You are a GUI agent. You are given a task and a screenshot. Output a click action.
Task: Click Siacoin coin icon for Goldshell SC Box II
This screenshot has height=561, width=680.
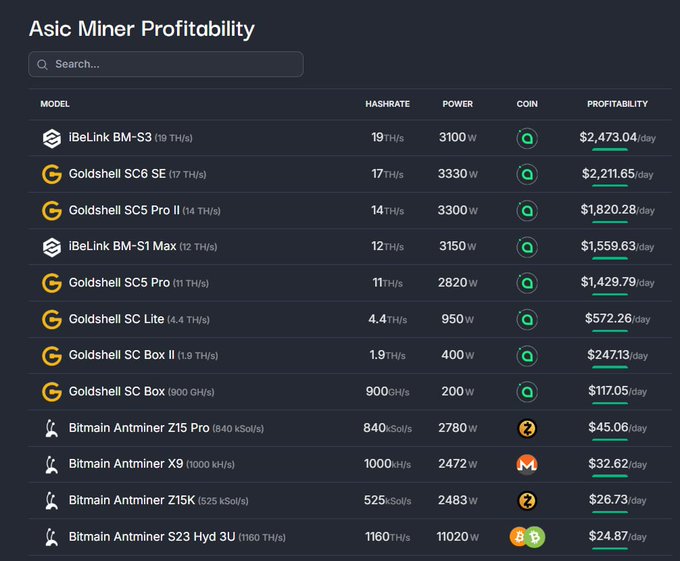(527, 356)
